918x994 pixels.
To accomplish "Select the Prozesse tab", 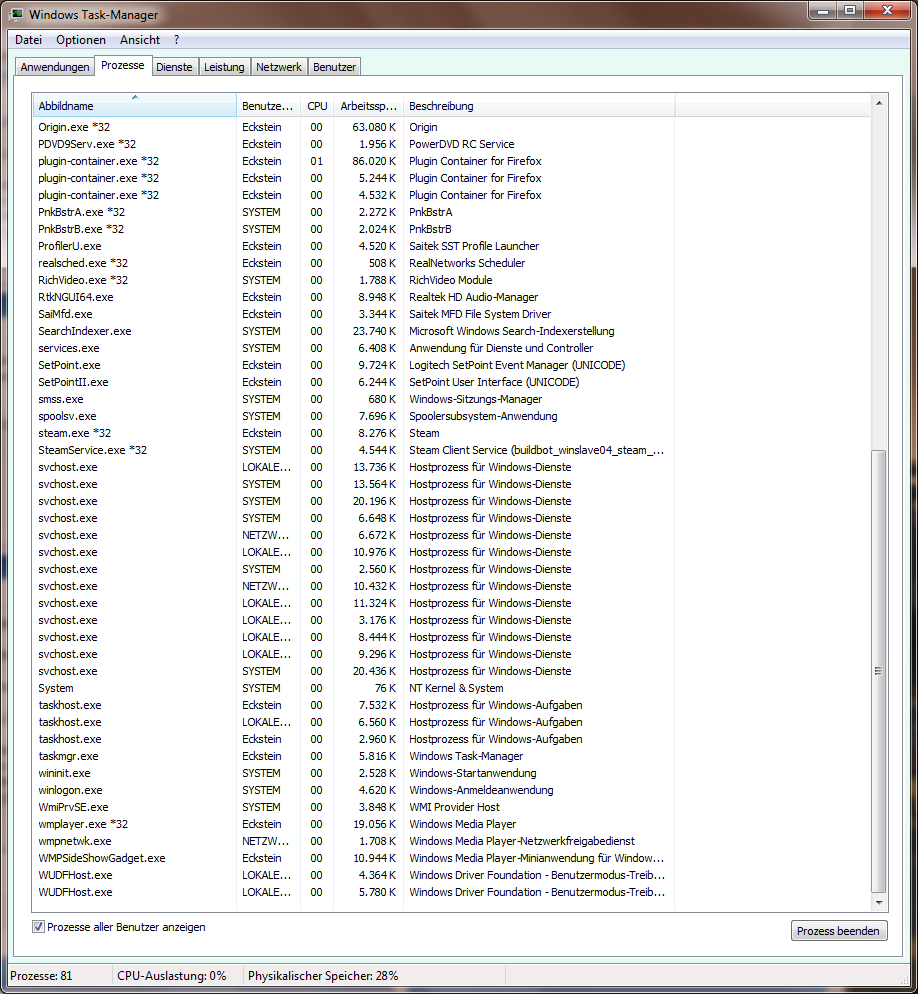I will [x=123, y=65].
